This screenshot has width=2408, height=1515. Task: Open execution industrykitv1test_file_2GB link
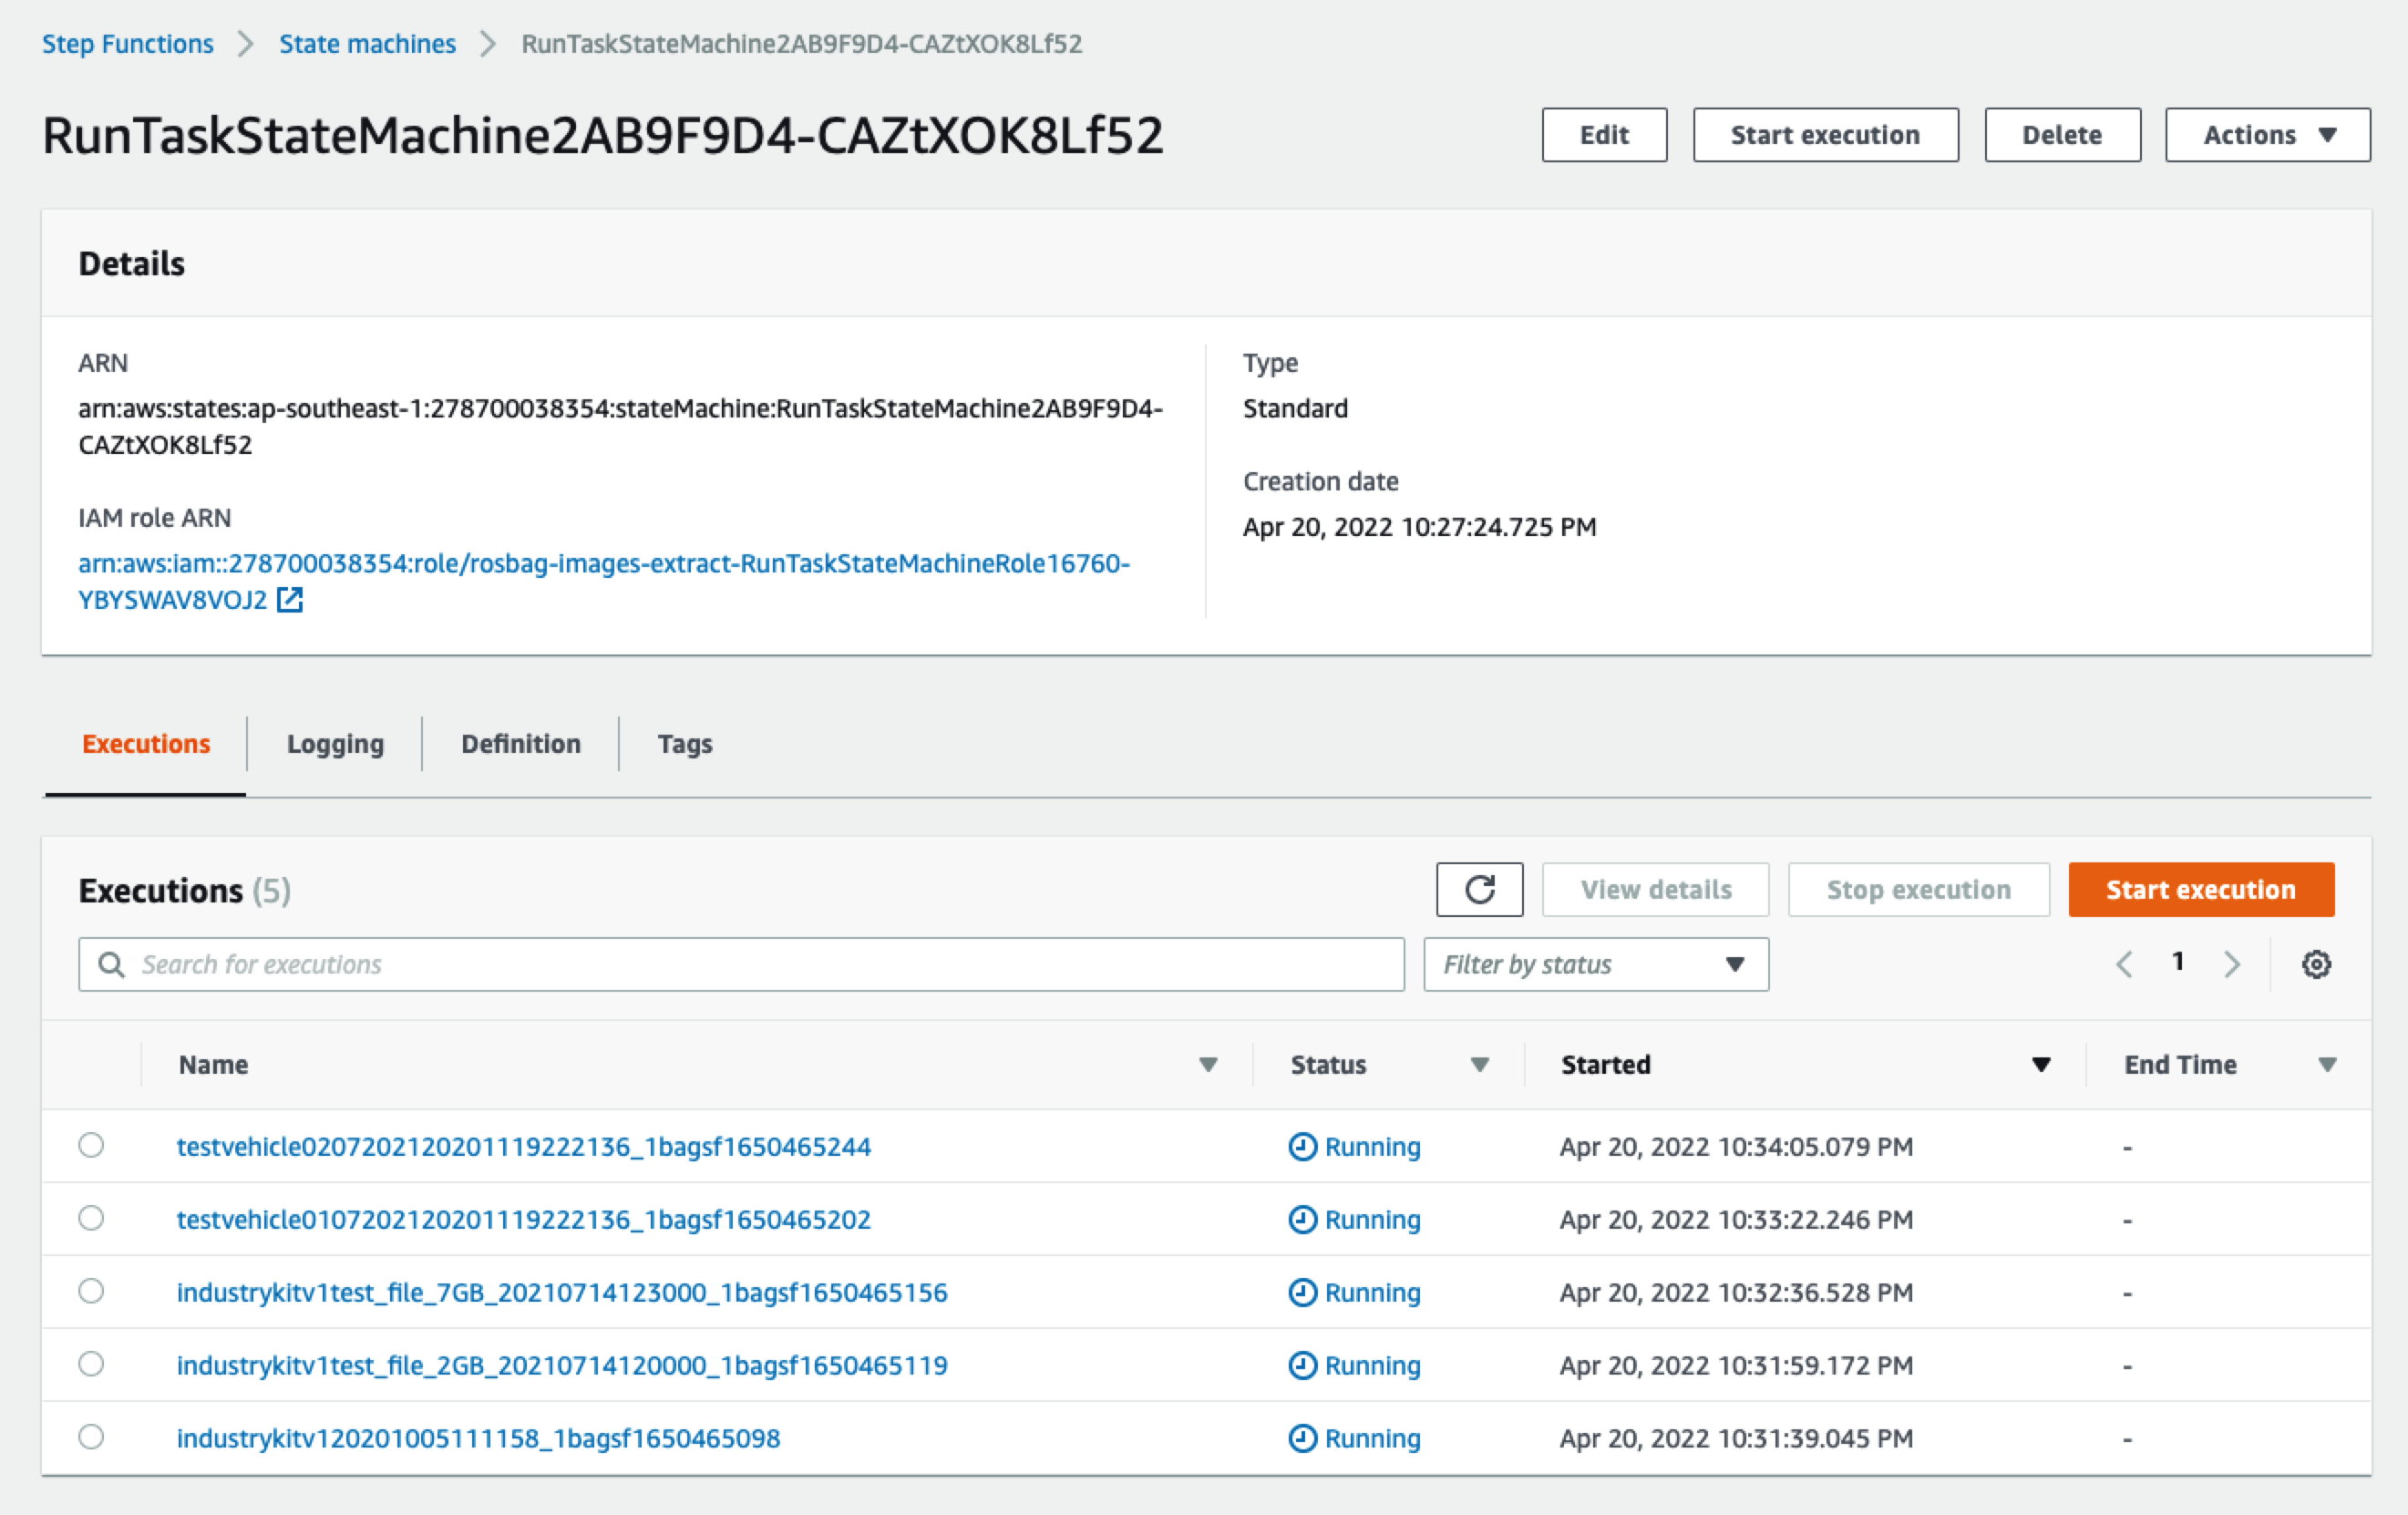(x=562, y=1365)
